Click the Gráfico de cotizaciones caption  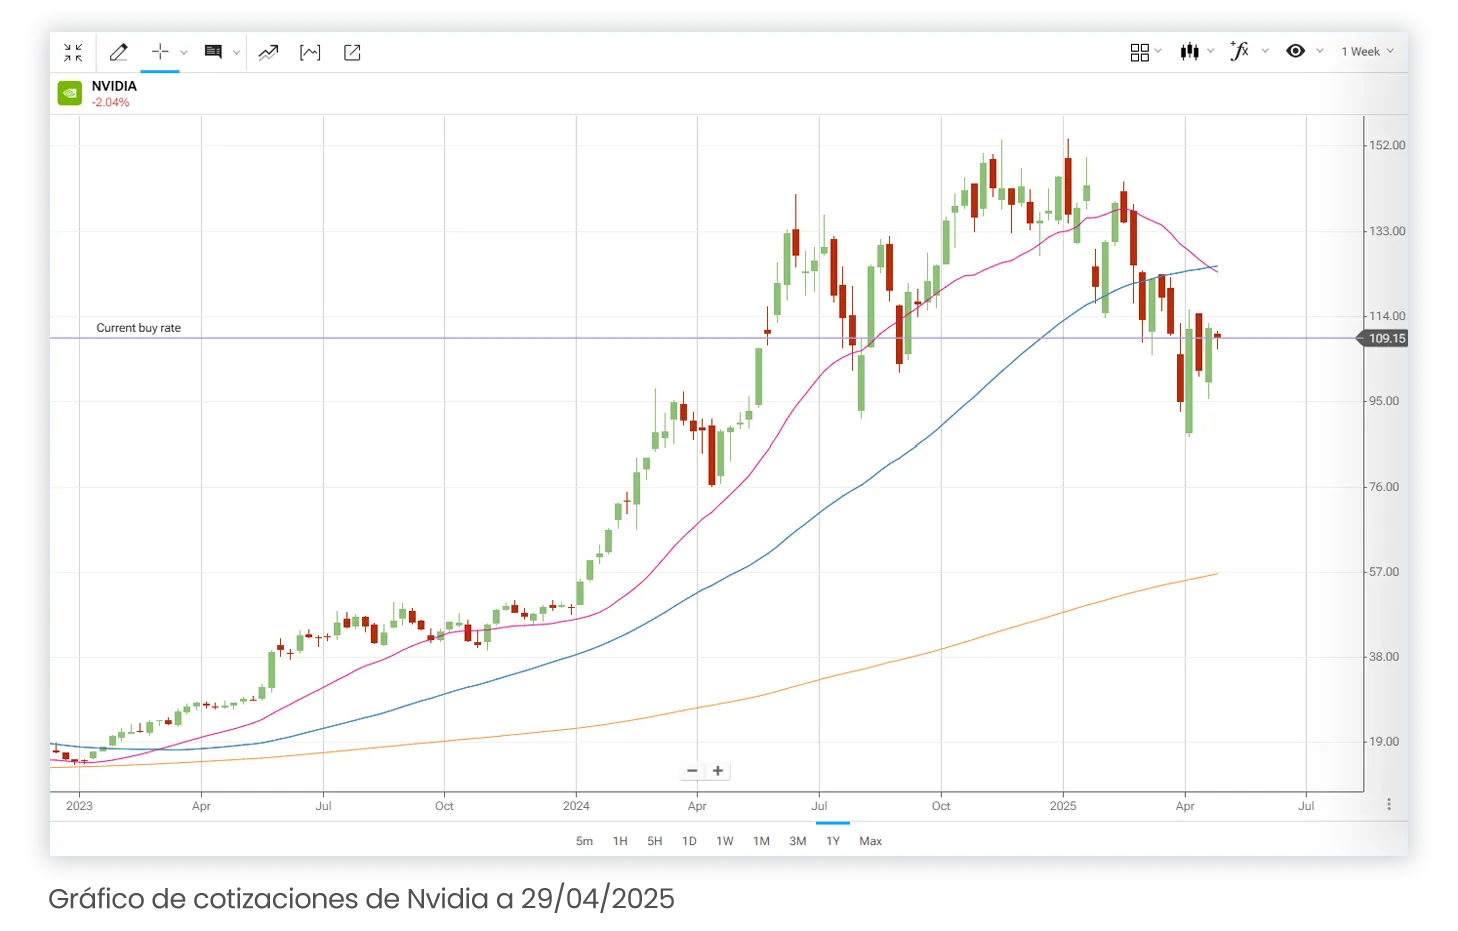coord(362,899)
